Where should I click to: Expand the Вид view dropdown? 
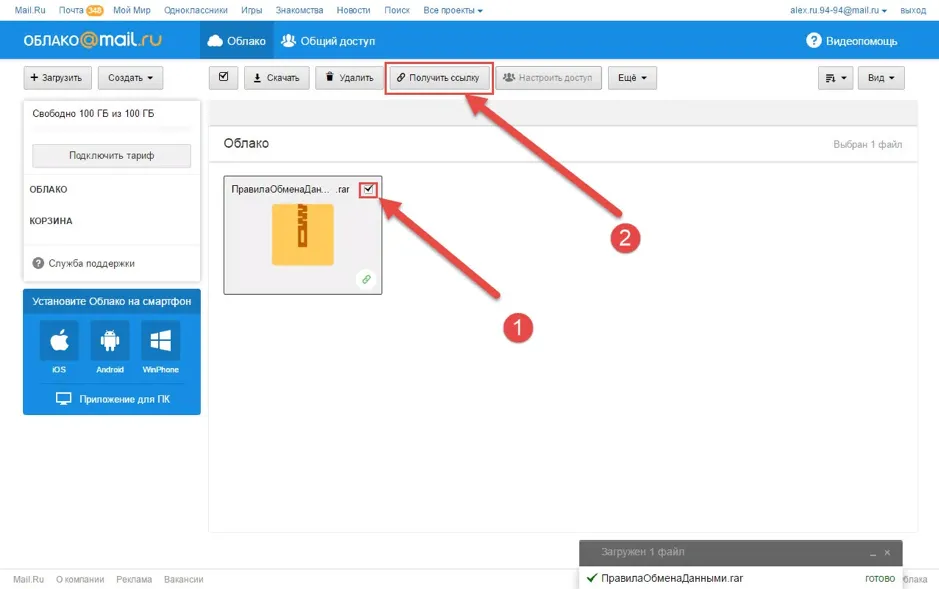pos(881,78)
